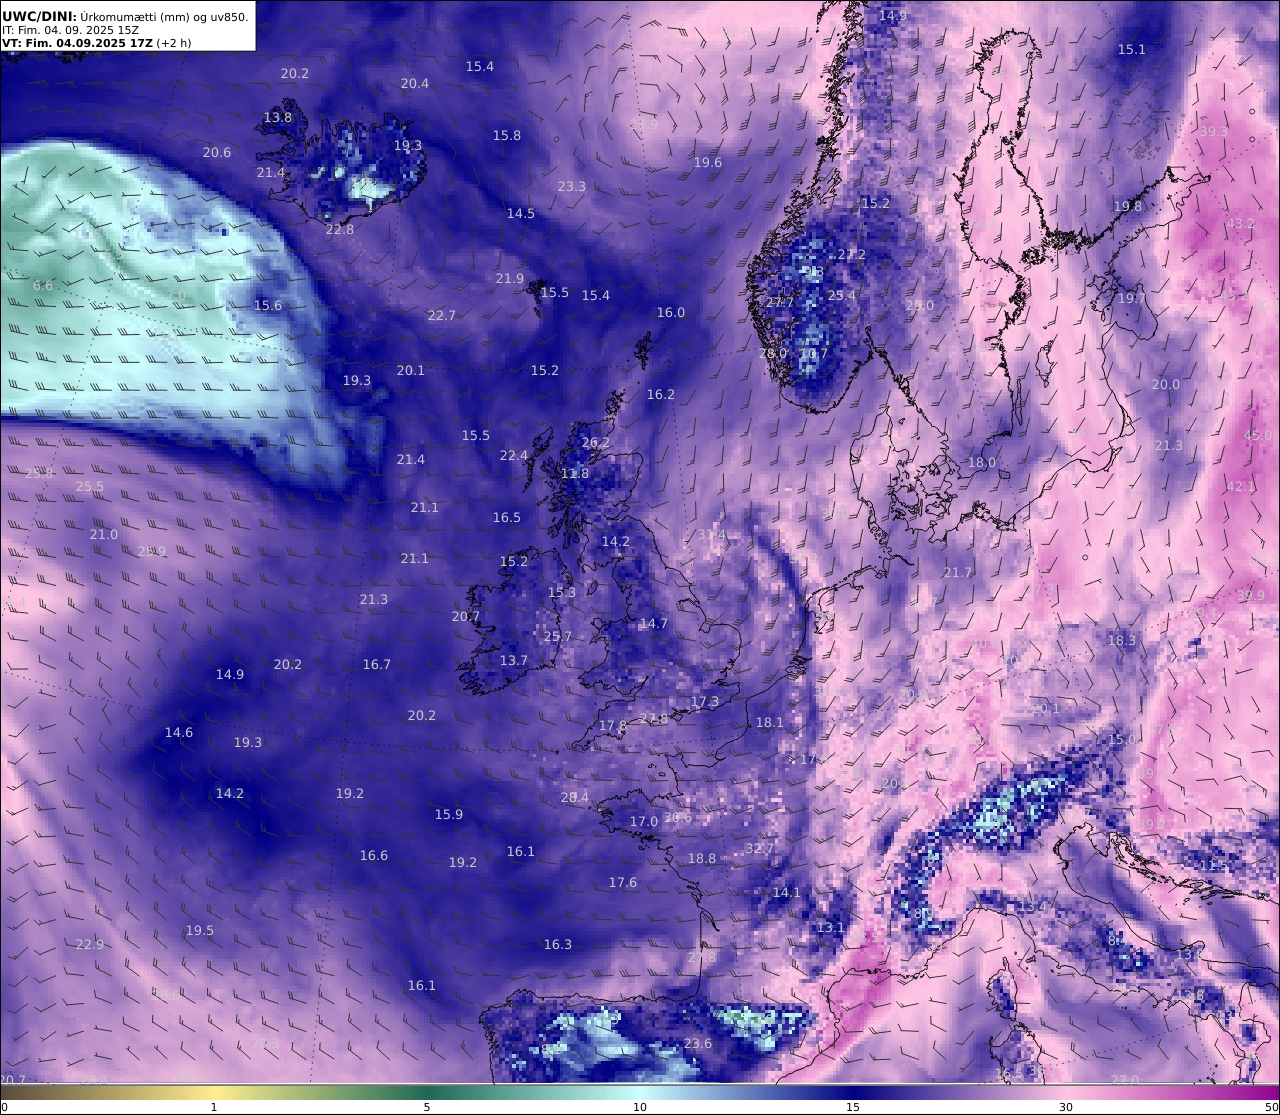Click the 16.2 value east of Scotland
Viewport: 1280px width, 1115px height.
661,395
